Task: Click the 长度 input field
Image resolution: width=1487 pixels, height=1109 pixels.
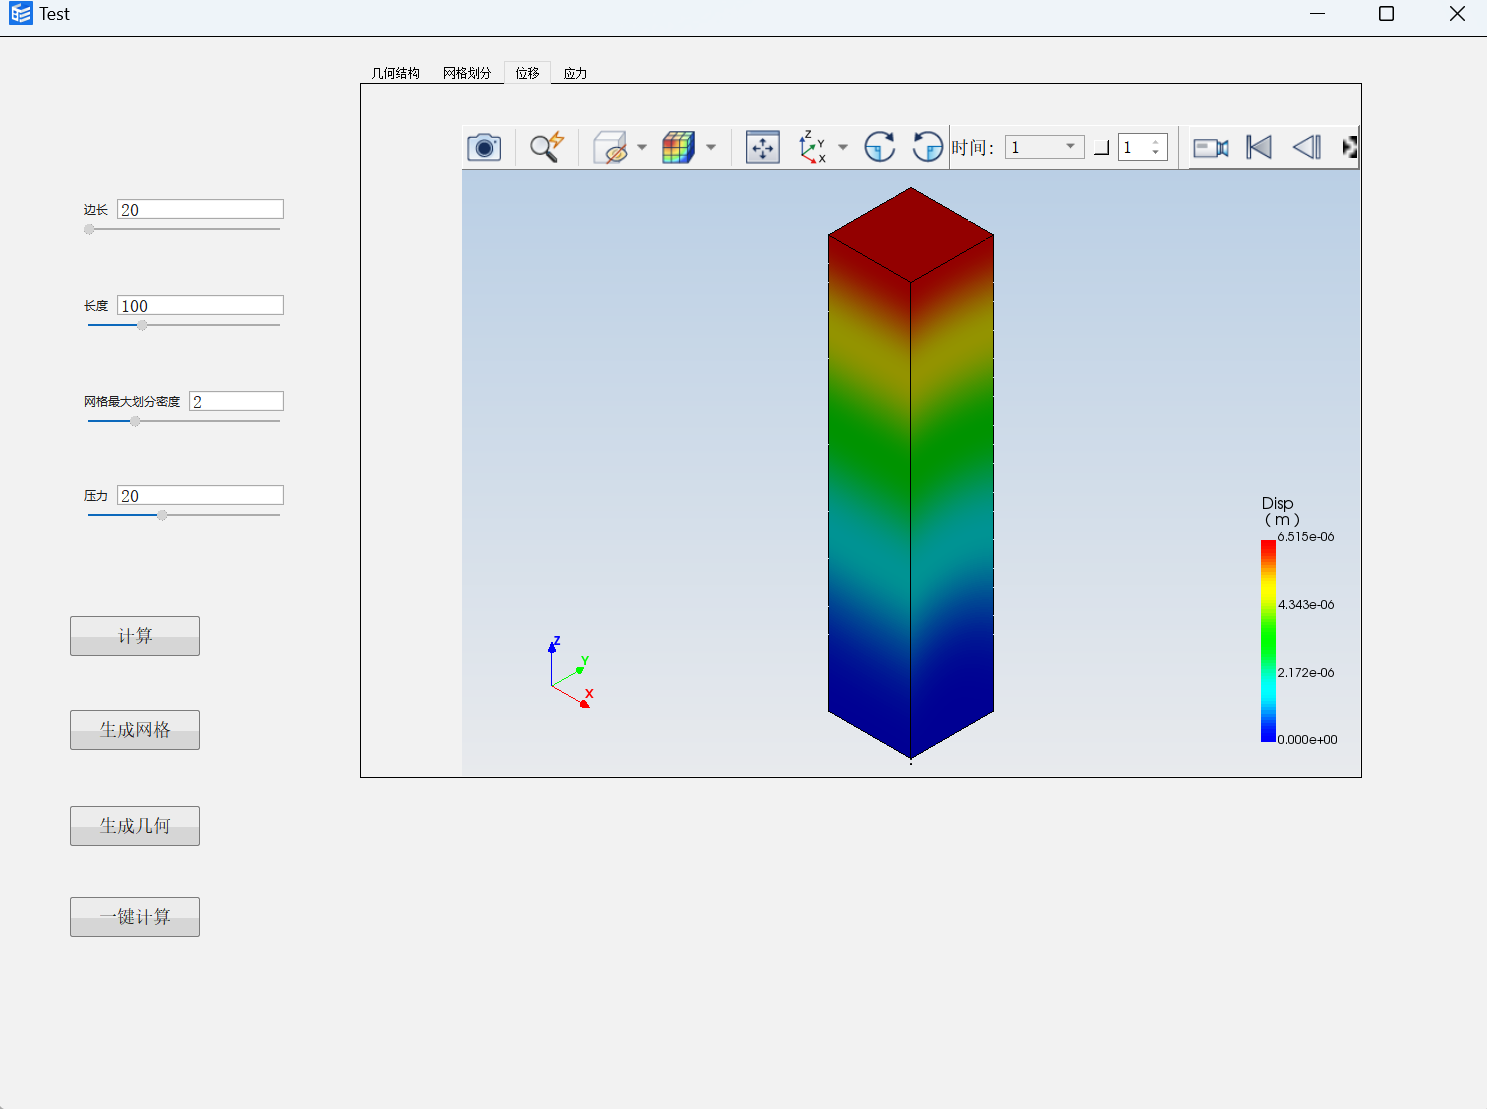Action: click(x=200, y=305)
